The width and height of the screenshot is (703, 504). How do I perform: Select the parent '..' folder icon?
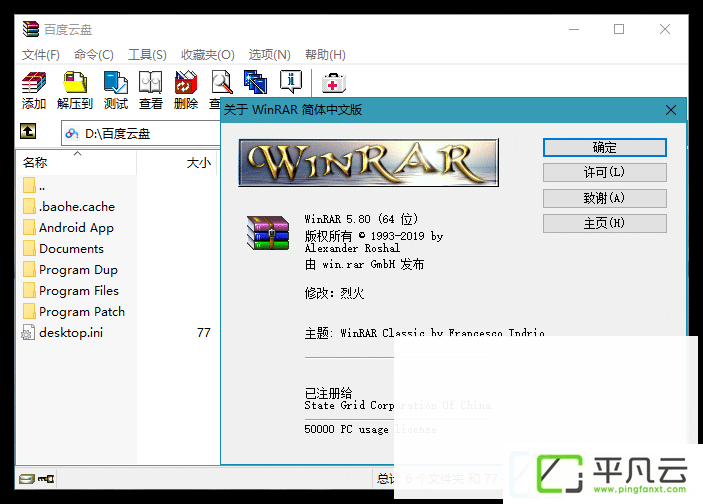[29, 186]
